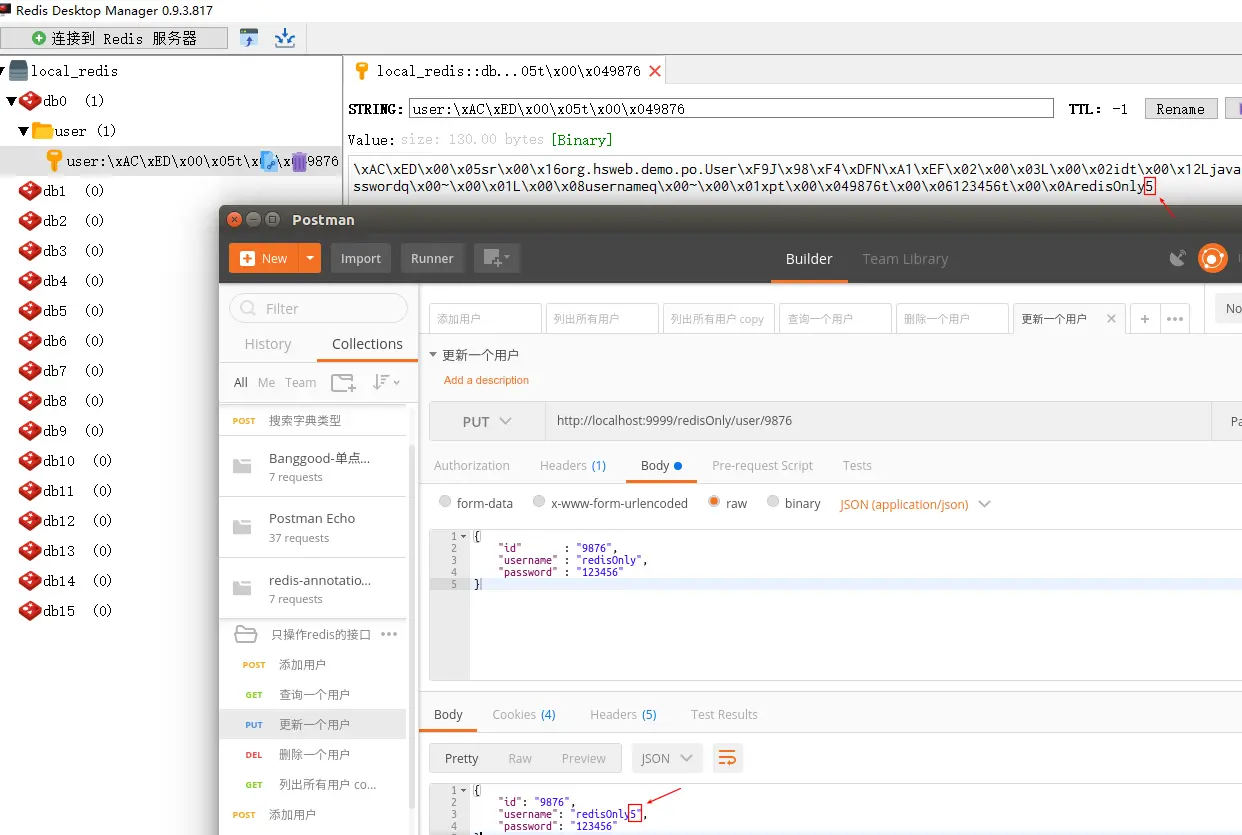Click the STRING key name field
Image resolution: width=1242 pixels, height=835 pixels.
(731, 109)
